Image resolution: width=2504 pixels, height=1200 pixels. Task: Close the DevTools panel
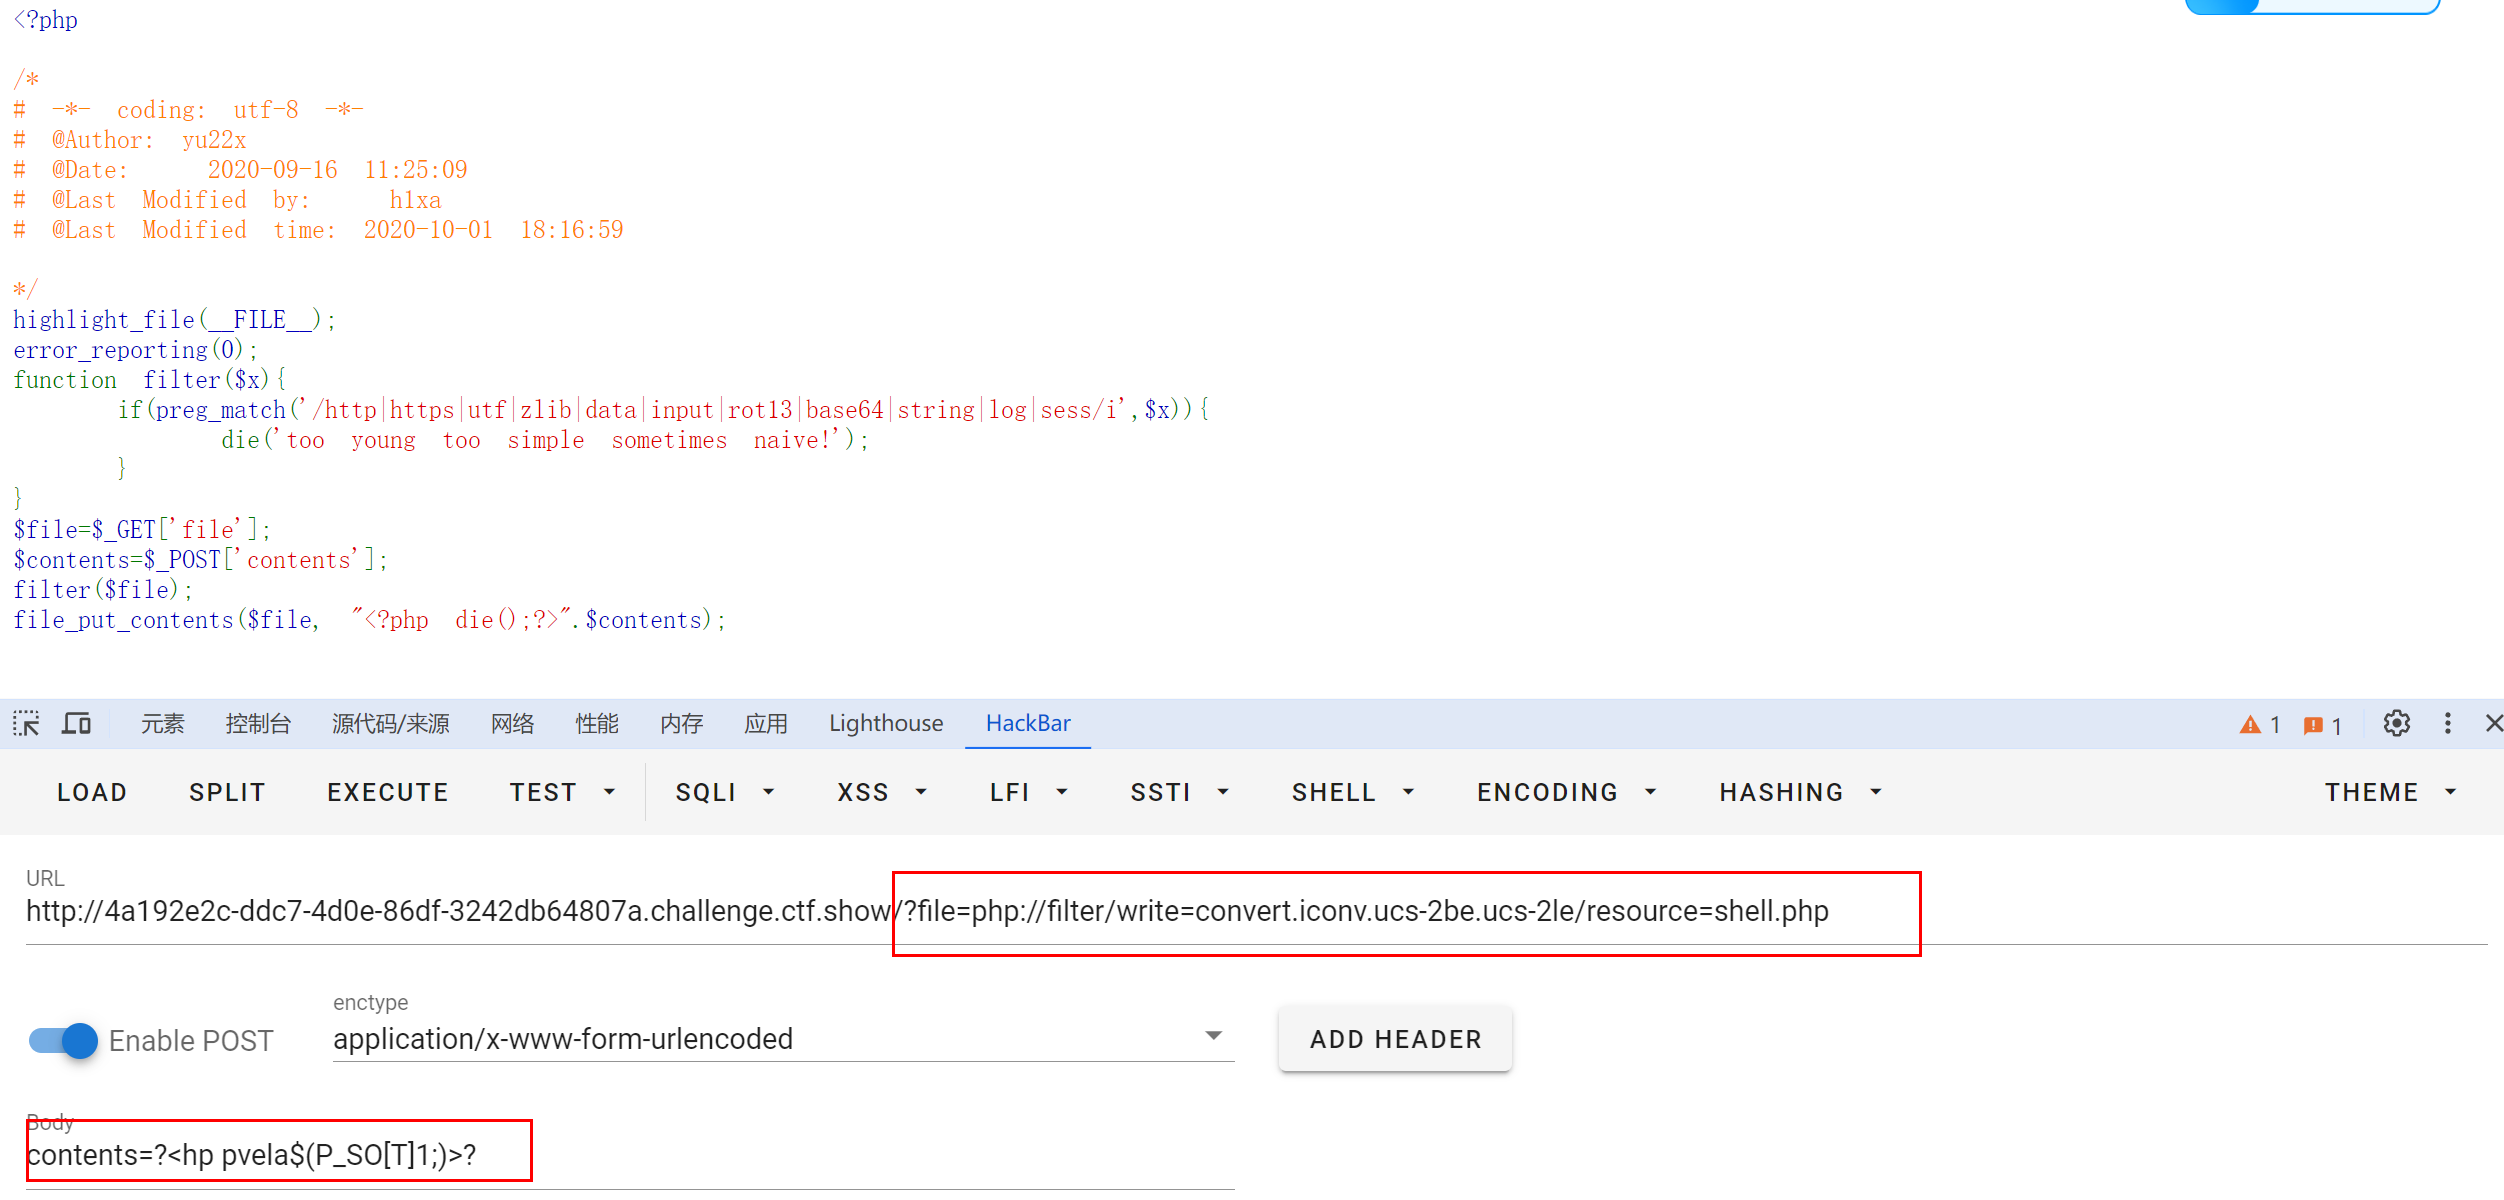[2493, 723]
